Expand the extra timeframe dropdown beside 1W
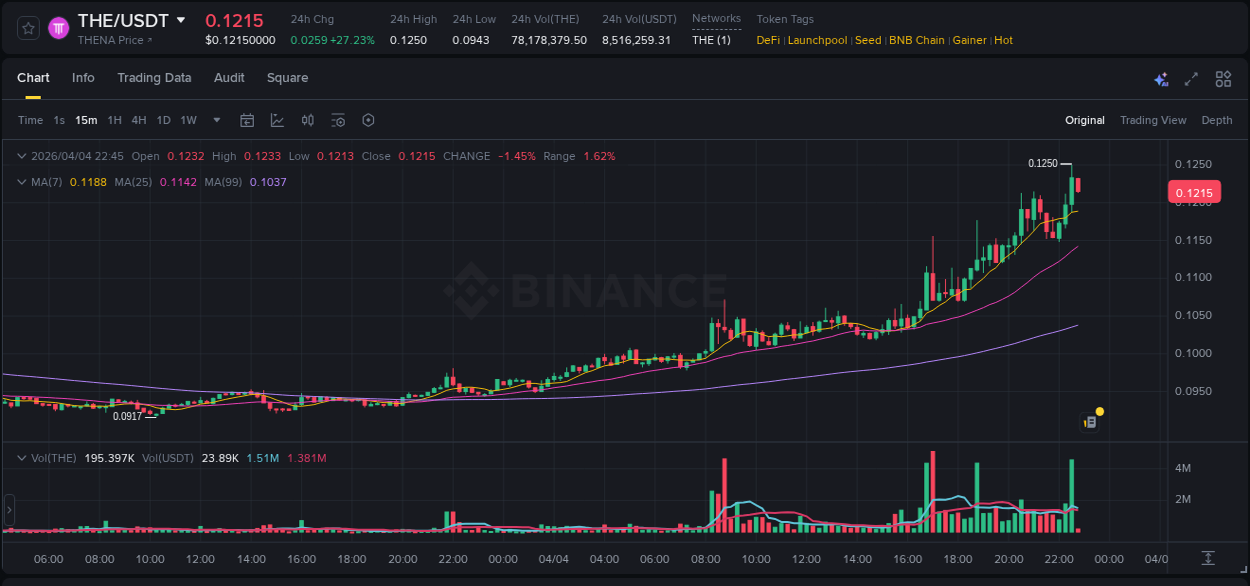The height and width of the screenshot is (586, 1250). (215, 119)
